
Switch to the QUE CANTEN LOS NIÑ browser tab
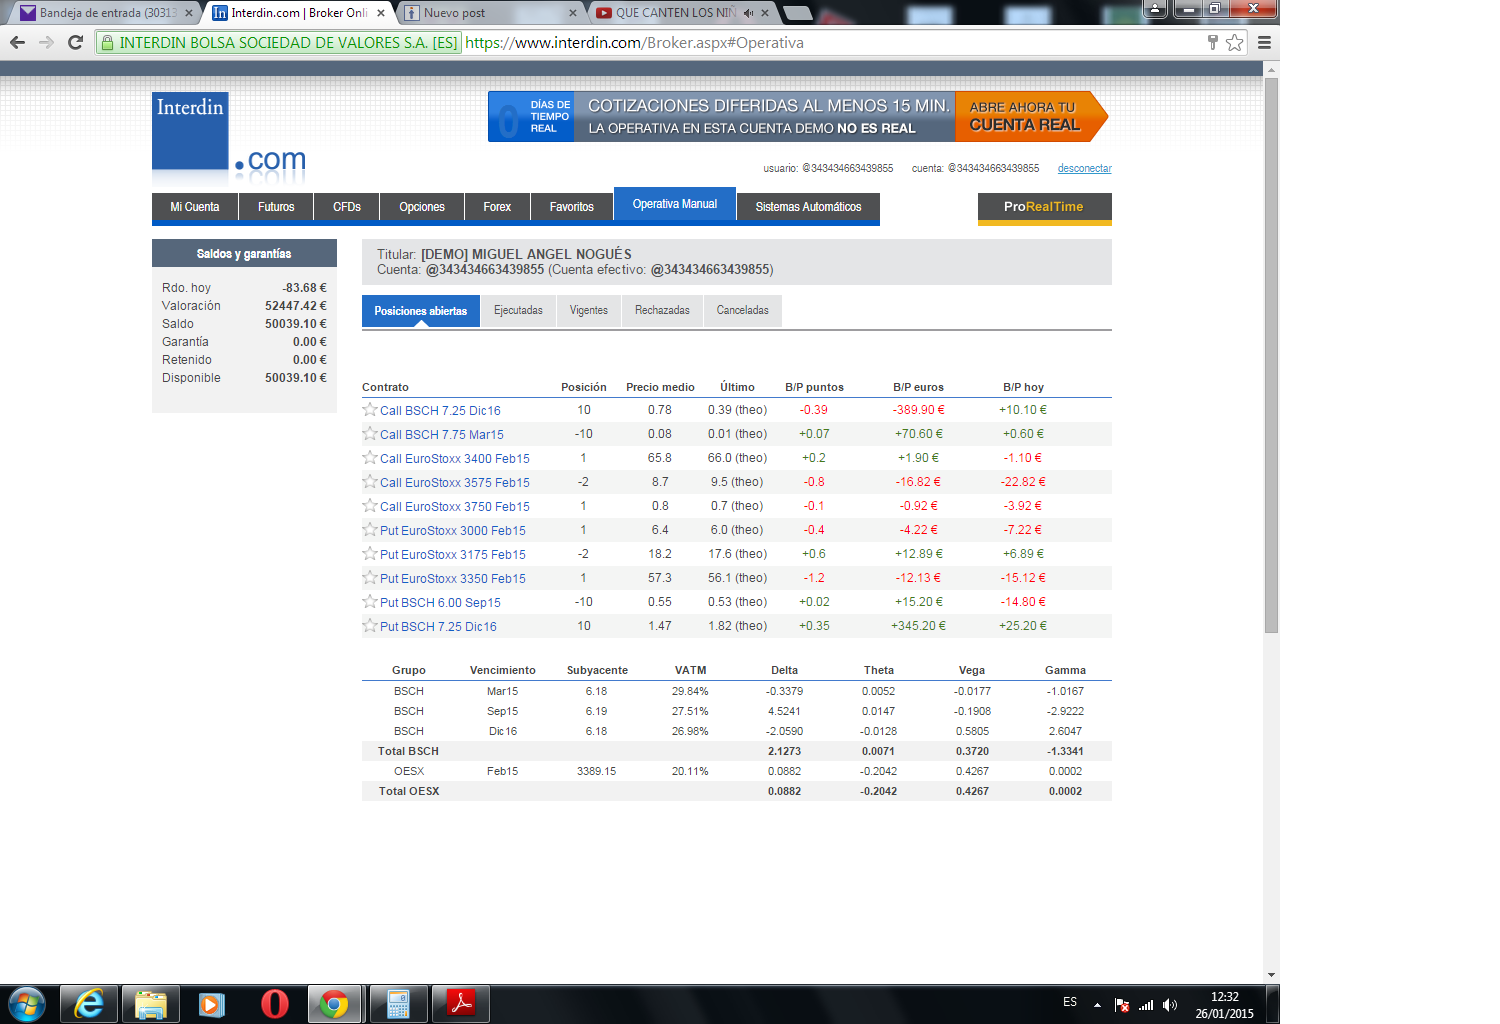click(x=683, y=13)
